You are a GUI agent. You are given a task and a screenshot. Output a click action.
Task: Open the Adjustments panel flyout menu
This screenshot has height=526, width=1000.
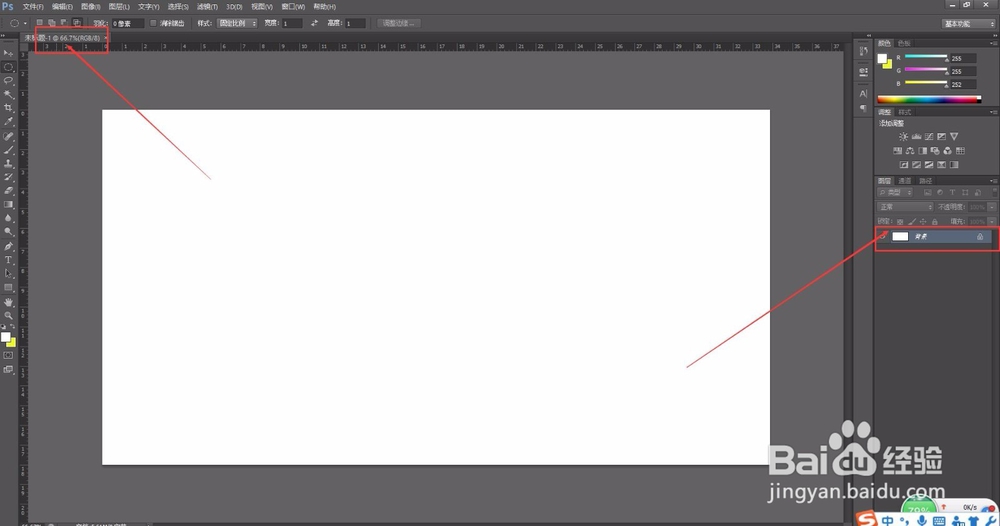point(994,112)
